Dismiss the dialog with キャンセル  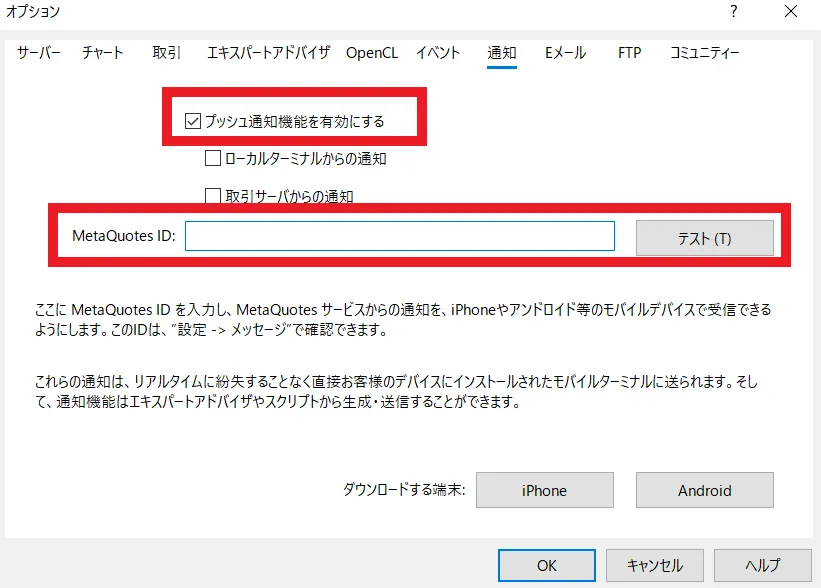pos(654,565)
